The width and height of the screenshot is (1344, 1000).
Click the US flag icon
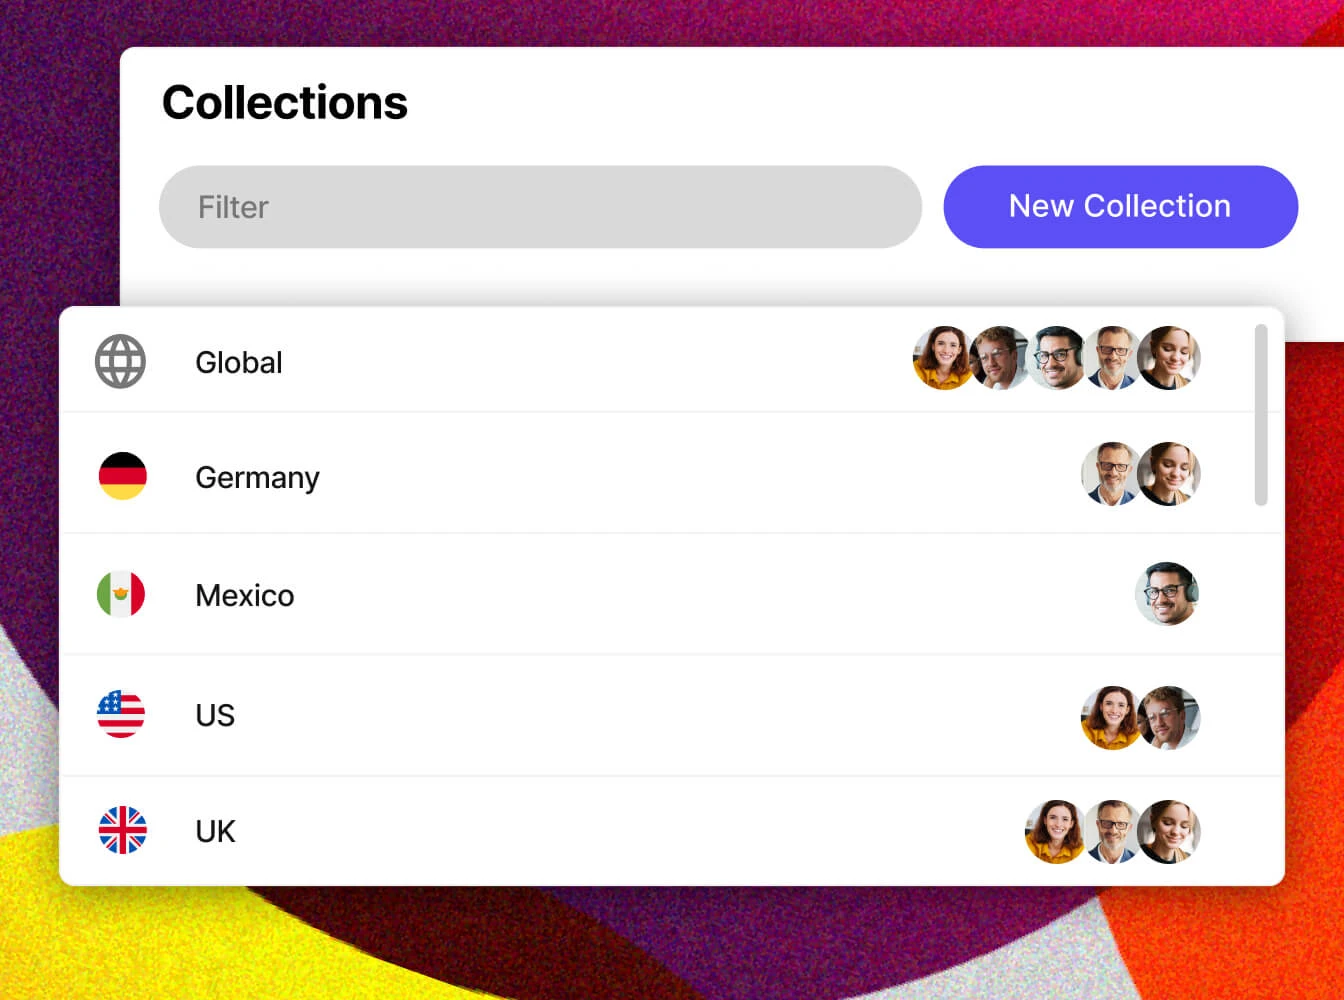(x=121, y=714)
